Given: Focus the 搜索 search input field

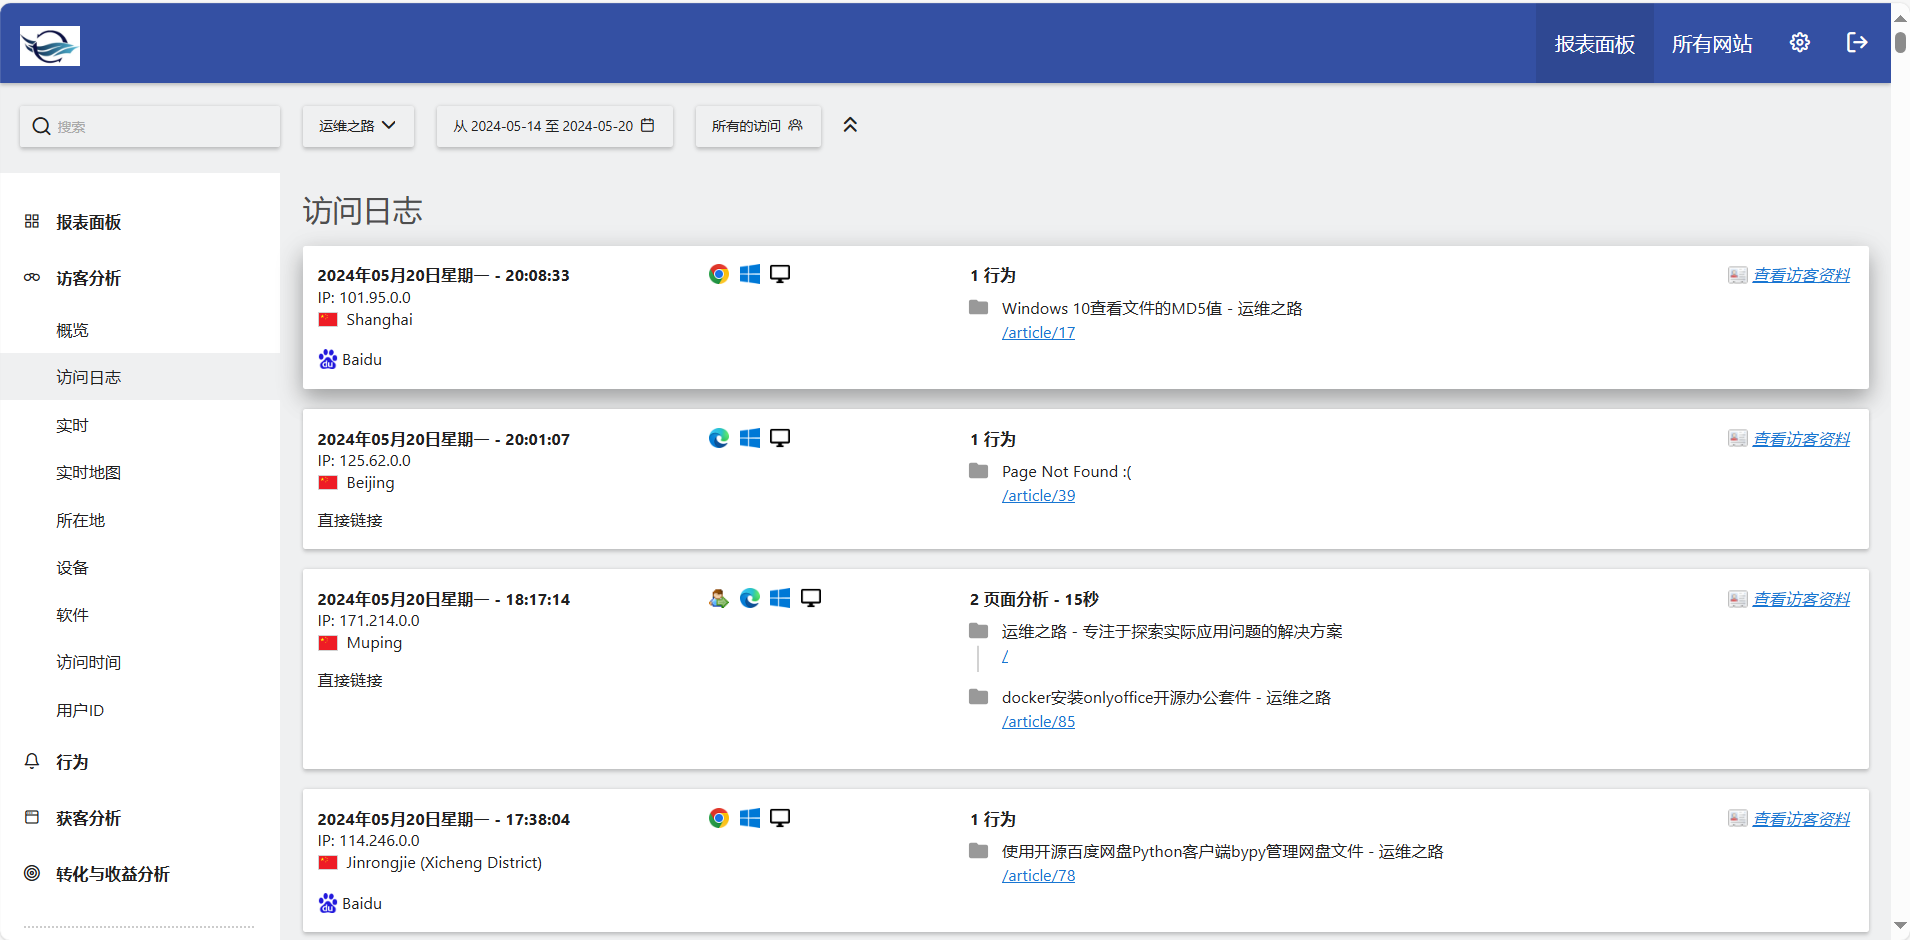Looking at the screenshot, I should click(x=150, y=126).
